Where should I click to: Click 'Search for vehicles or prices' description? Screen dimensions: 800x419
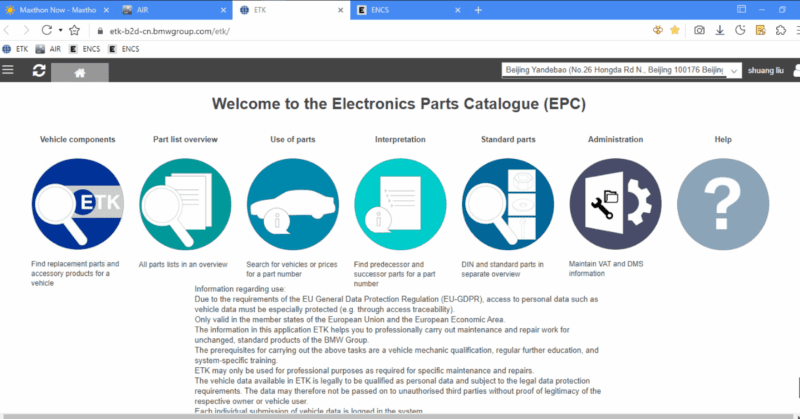point(292,269)
